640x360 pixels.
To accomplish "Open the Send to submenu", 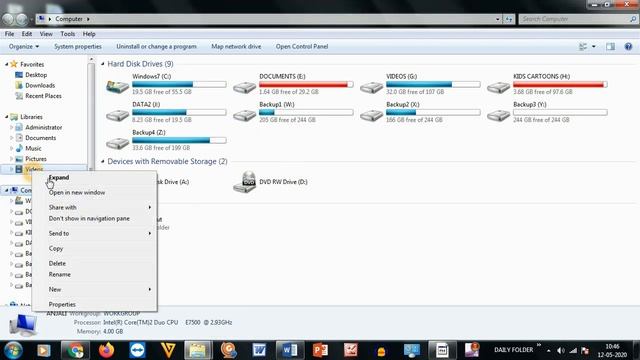I will point(95,233).
